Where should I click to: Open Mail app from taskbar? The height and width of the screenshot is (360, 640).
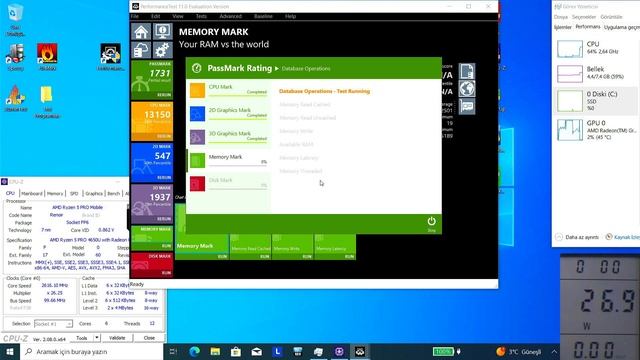tap(257, 351)
